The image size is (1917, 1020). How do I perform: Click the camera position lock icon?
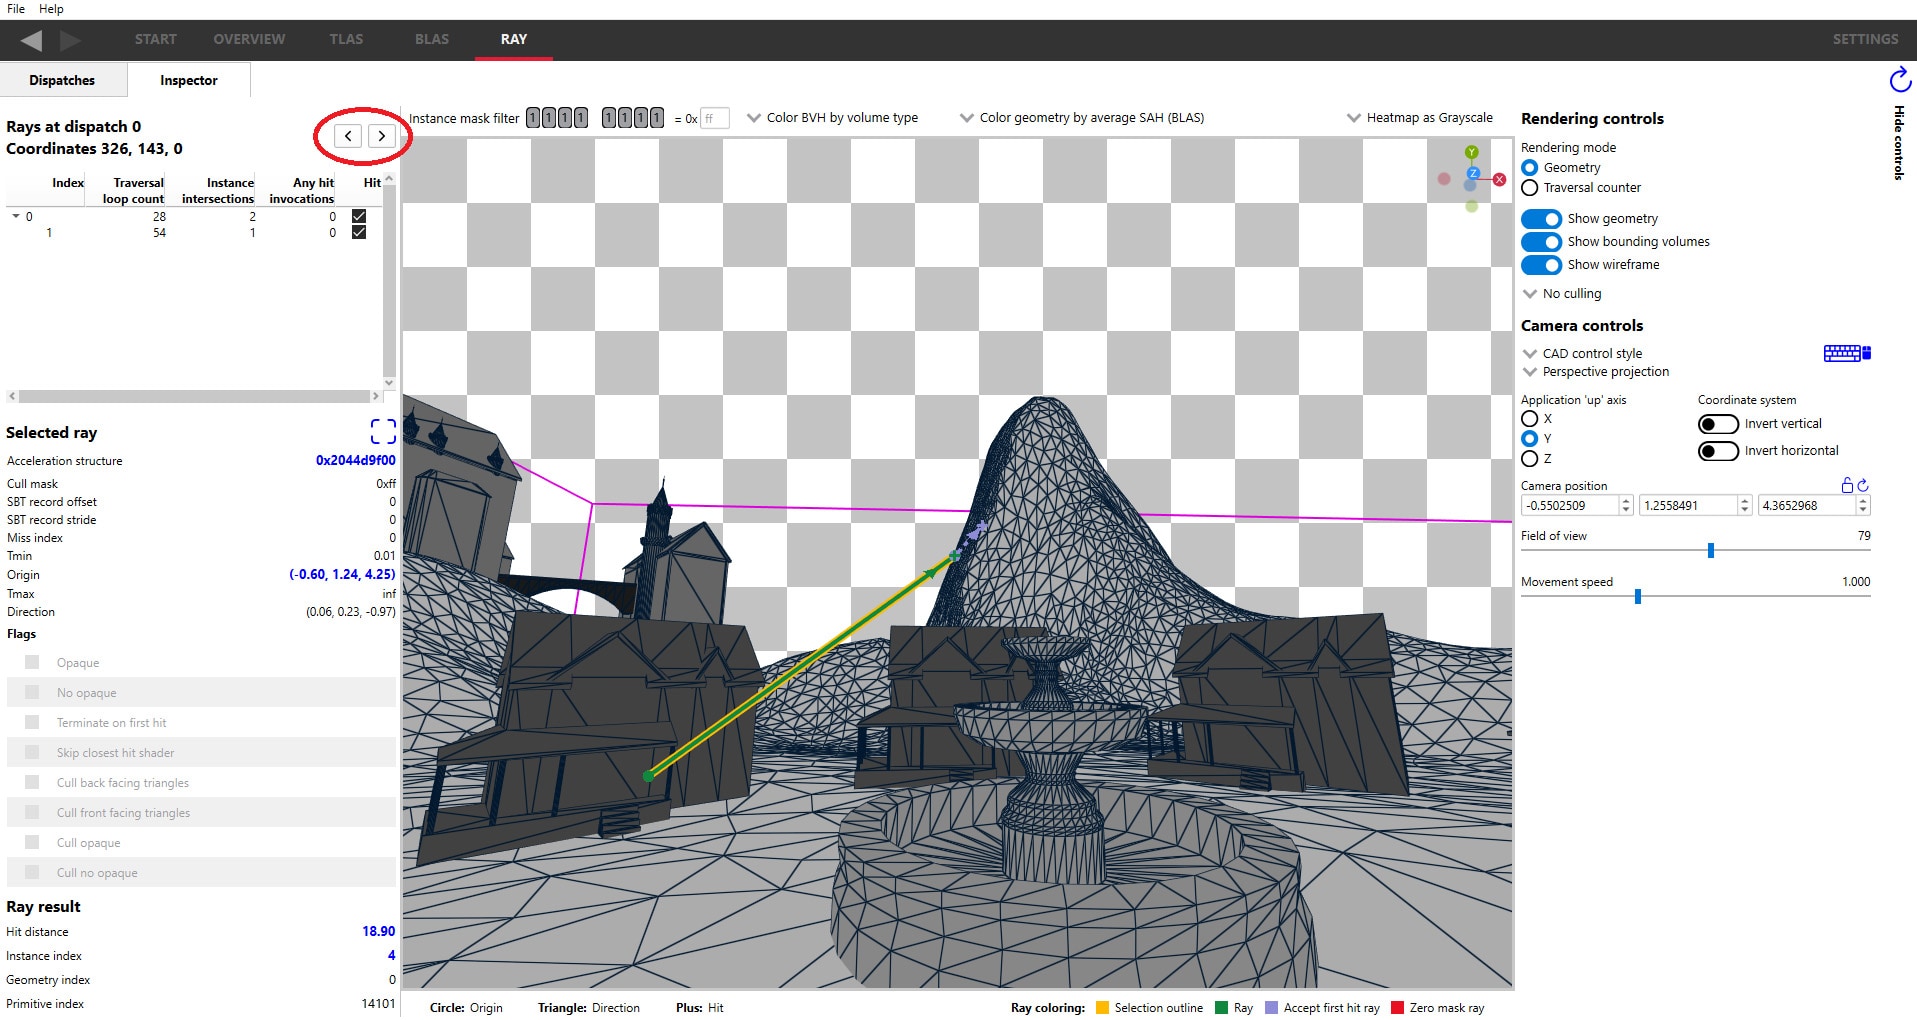[x=1847, y=485]
